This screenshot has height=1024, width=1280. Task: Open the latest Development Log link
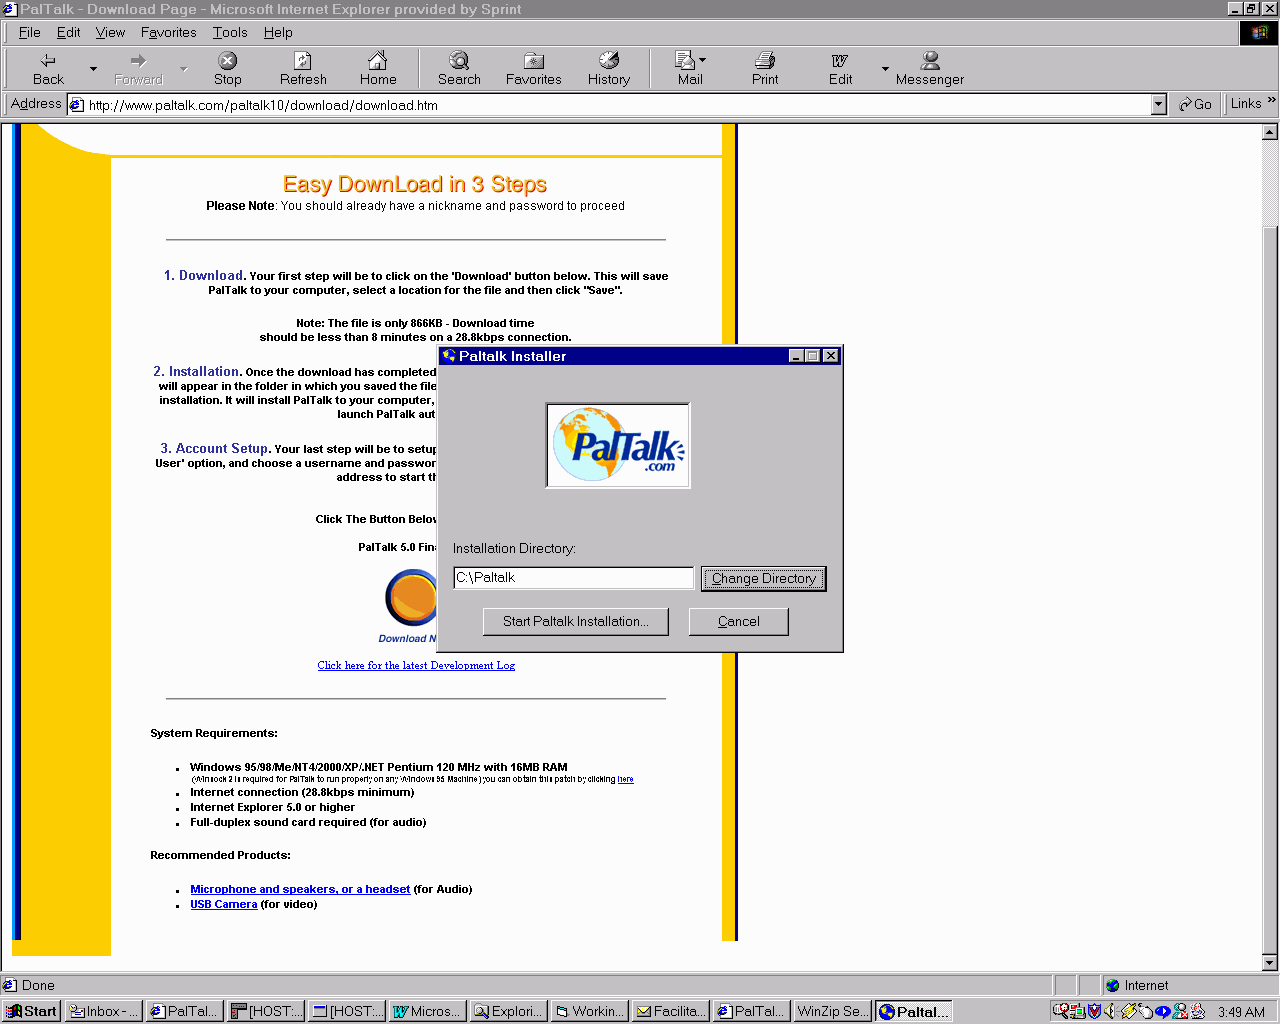point(416,665)
